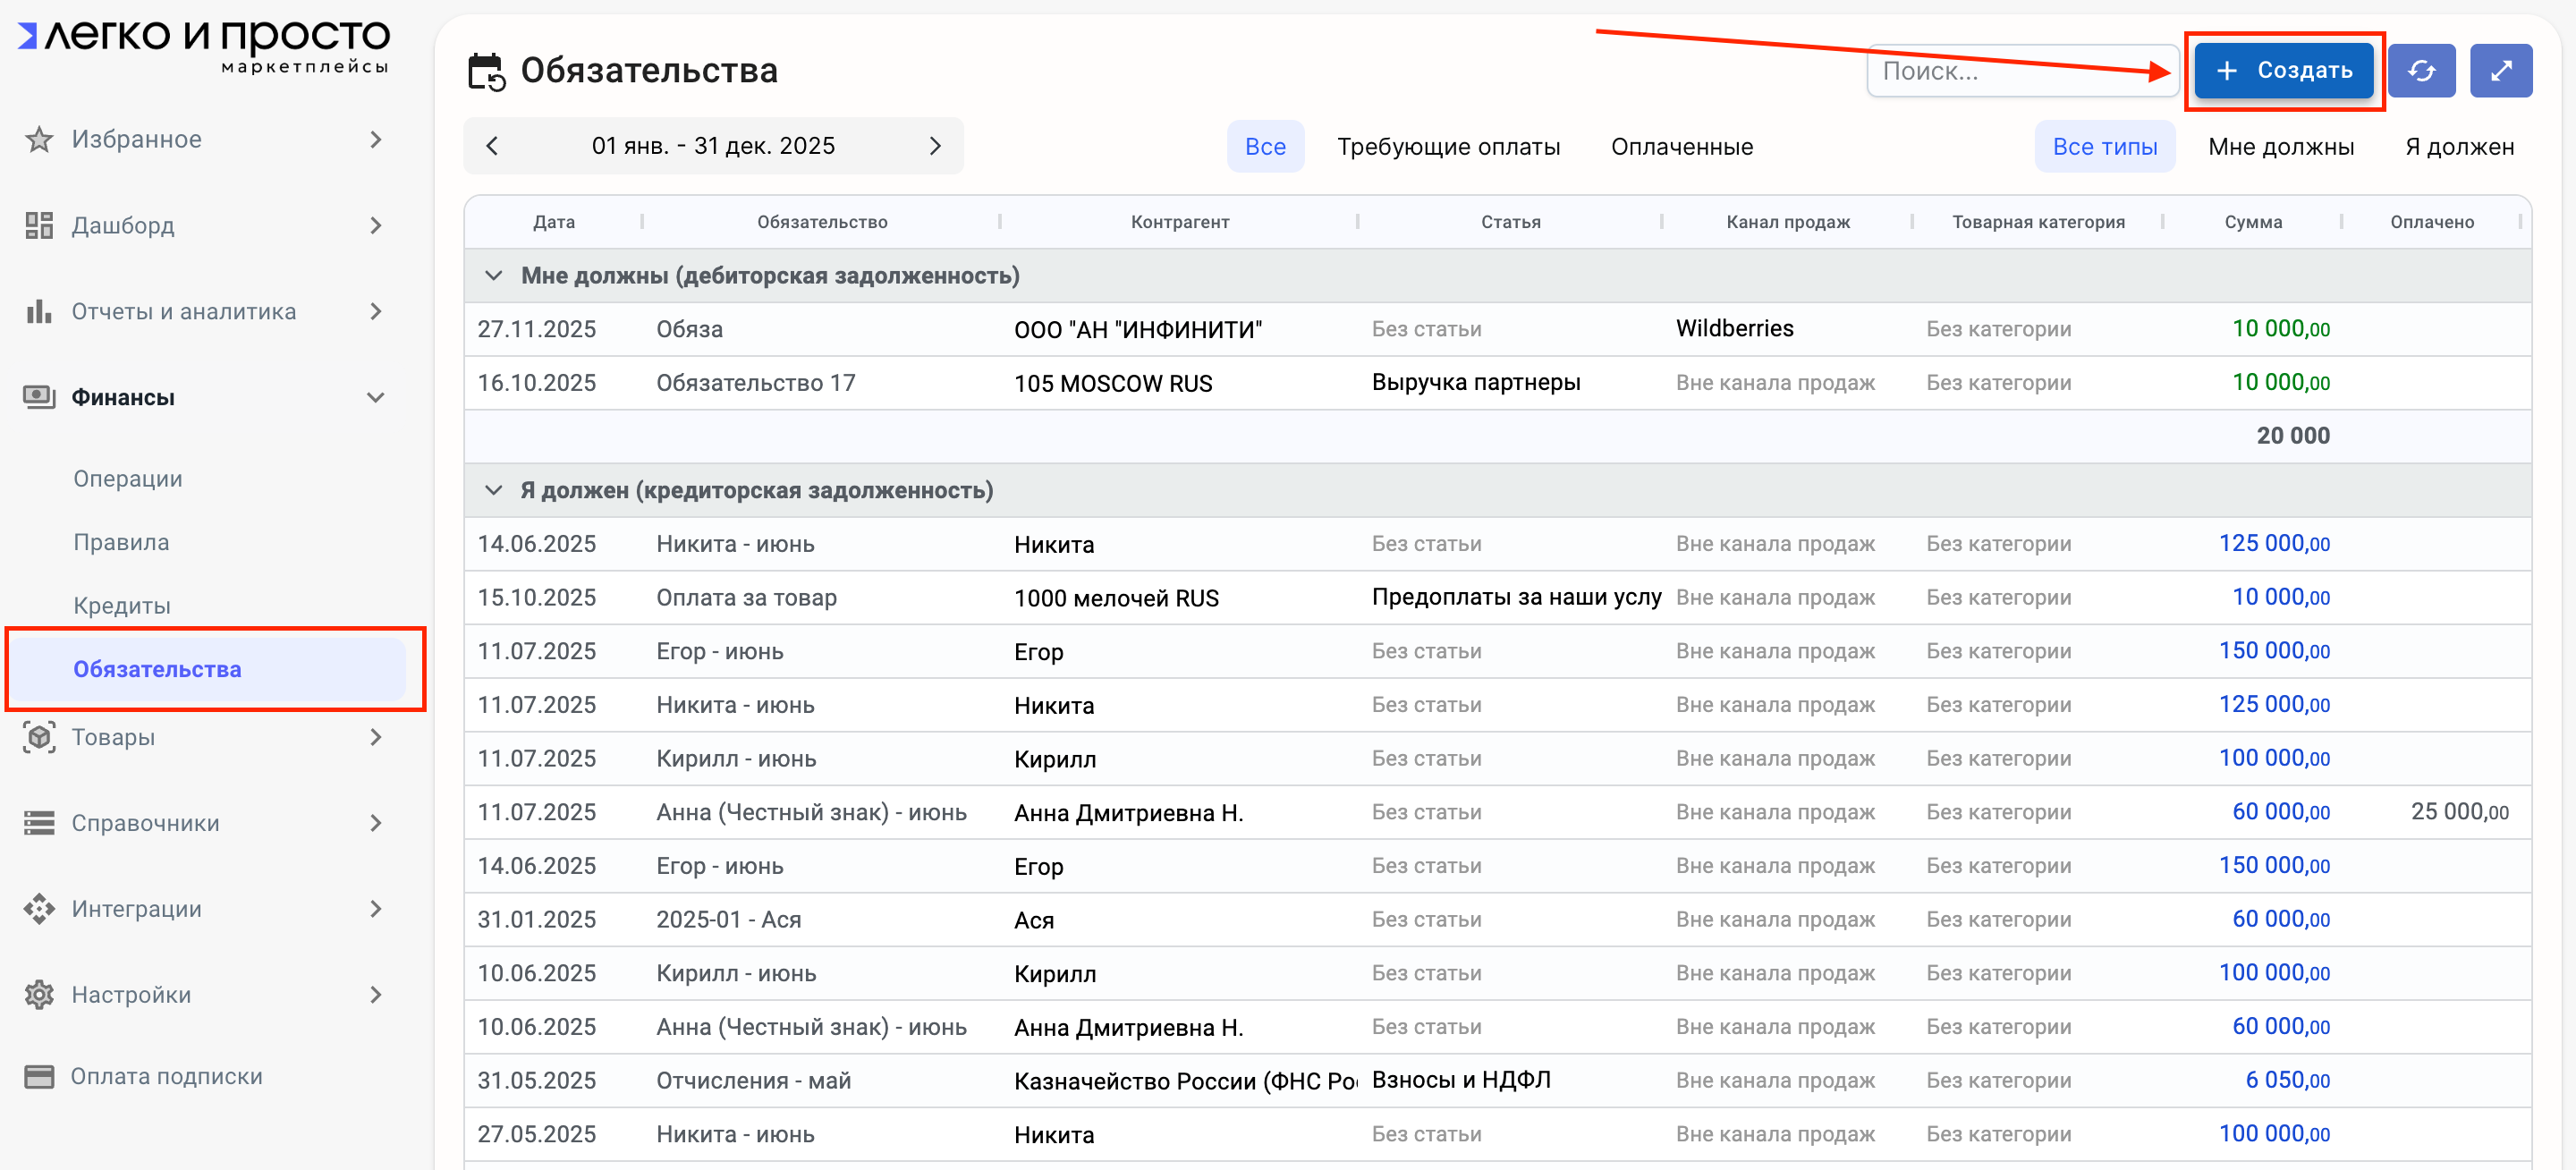The width and height of the screenshot is (2576, 1170).
Task: Click the Оплата подписки card icon
Action: coord(39,1076)
